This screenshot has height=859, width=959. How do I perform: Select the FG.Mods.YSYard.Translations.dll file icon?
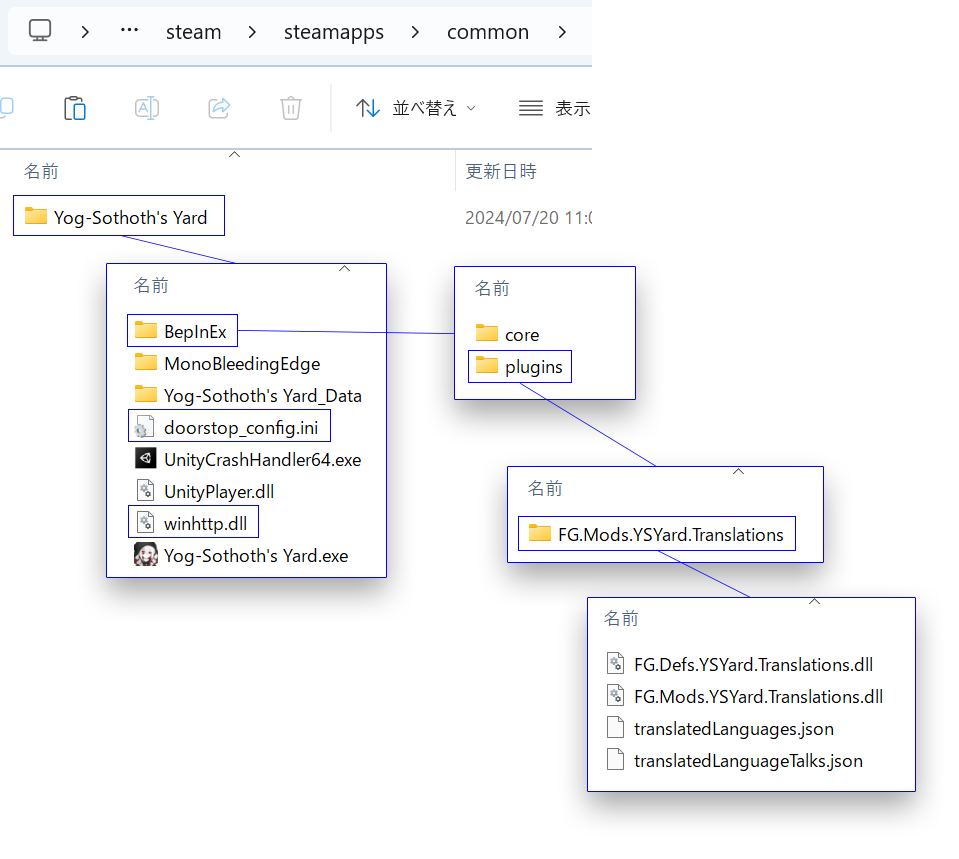coord(615,695)
